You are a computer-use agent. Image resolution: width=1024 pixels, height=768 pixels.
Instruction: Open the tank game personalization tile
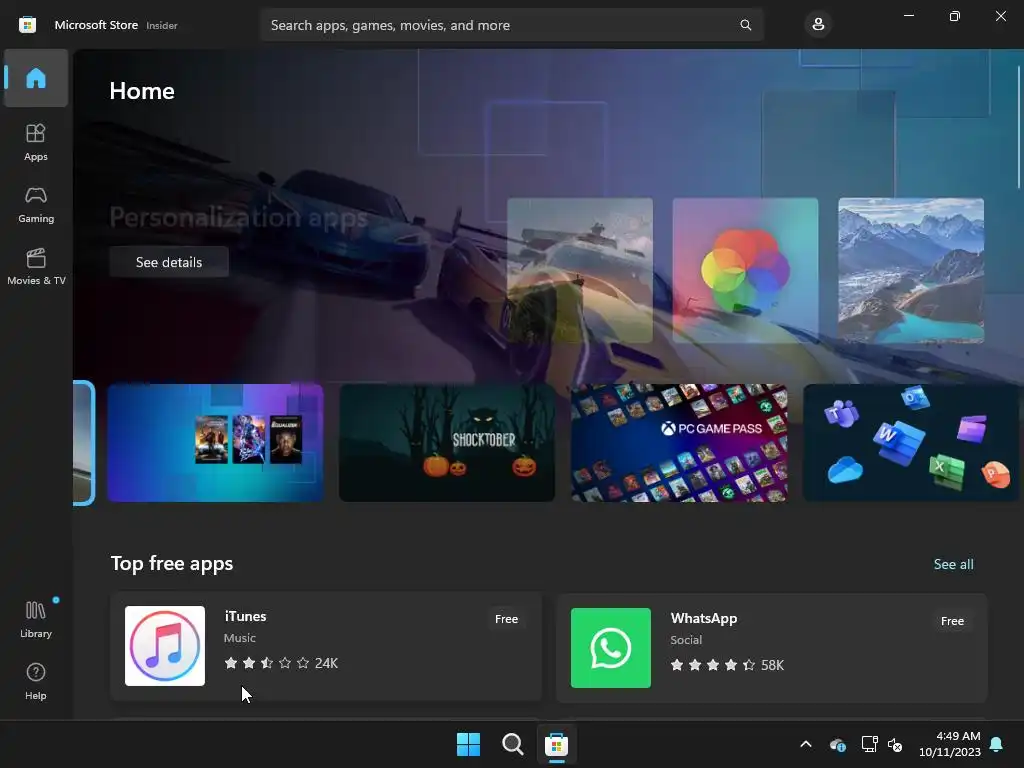(580, 270)
